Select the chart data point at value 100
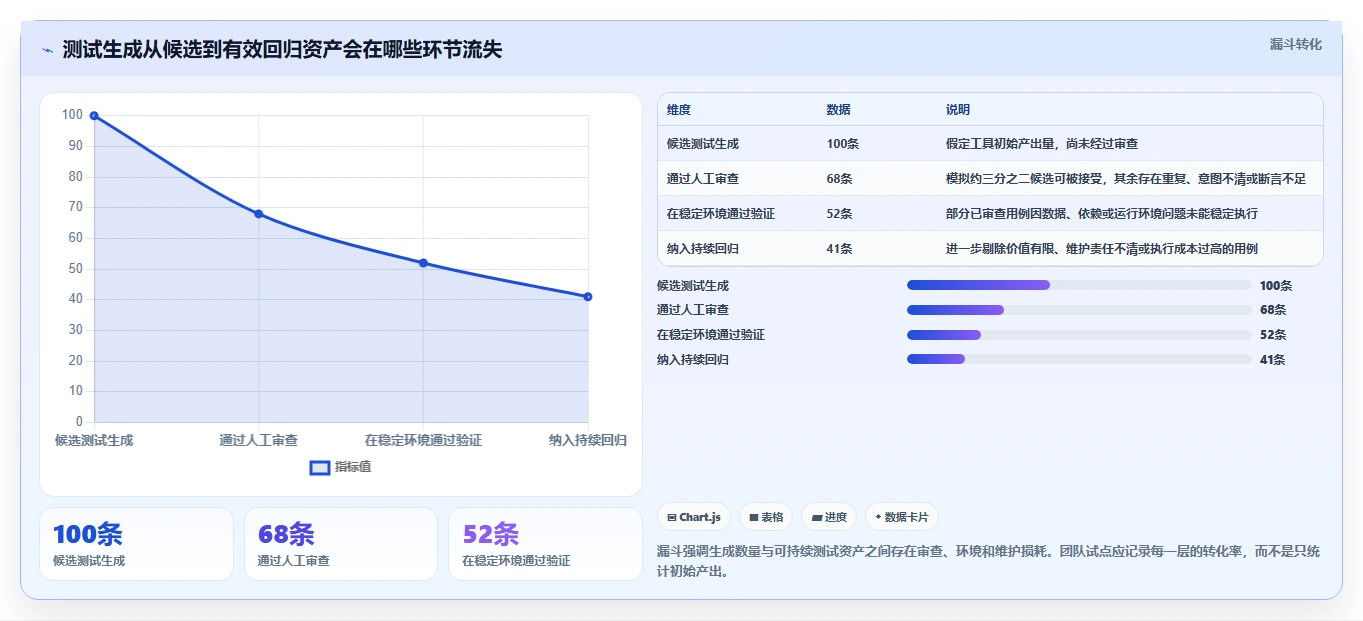The height and width of the screenshot is (621, 1363). coord(94,116)
